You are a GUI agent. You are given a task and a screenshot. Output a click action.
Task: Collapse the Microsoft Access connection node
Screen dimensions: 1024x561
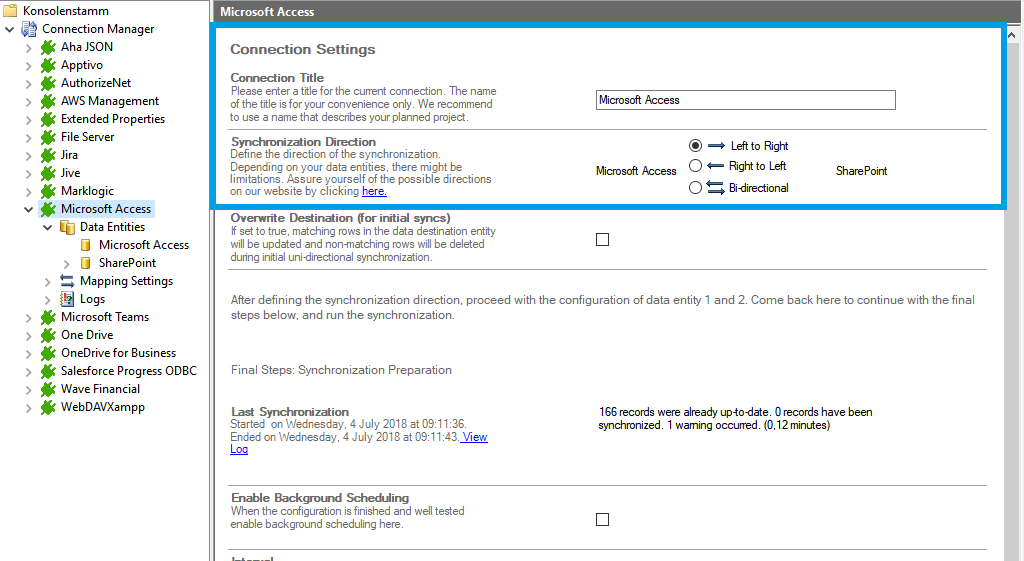point(28,210)
